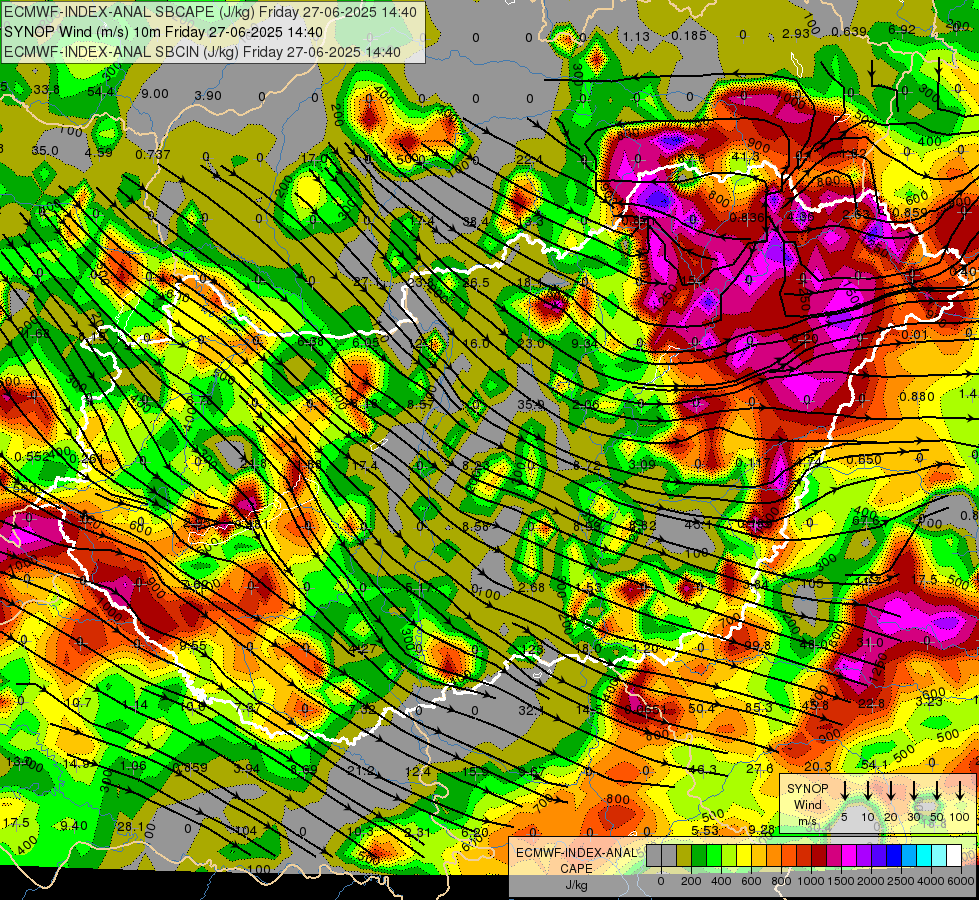Click the 3.90 value on the map
Screen dimensions: 979x900
pos(208,96)
